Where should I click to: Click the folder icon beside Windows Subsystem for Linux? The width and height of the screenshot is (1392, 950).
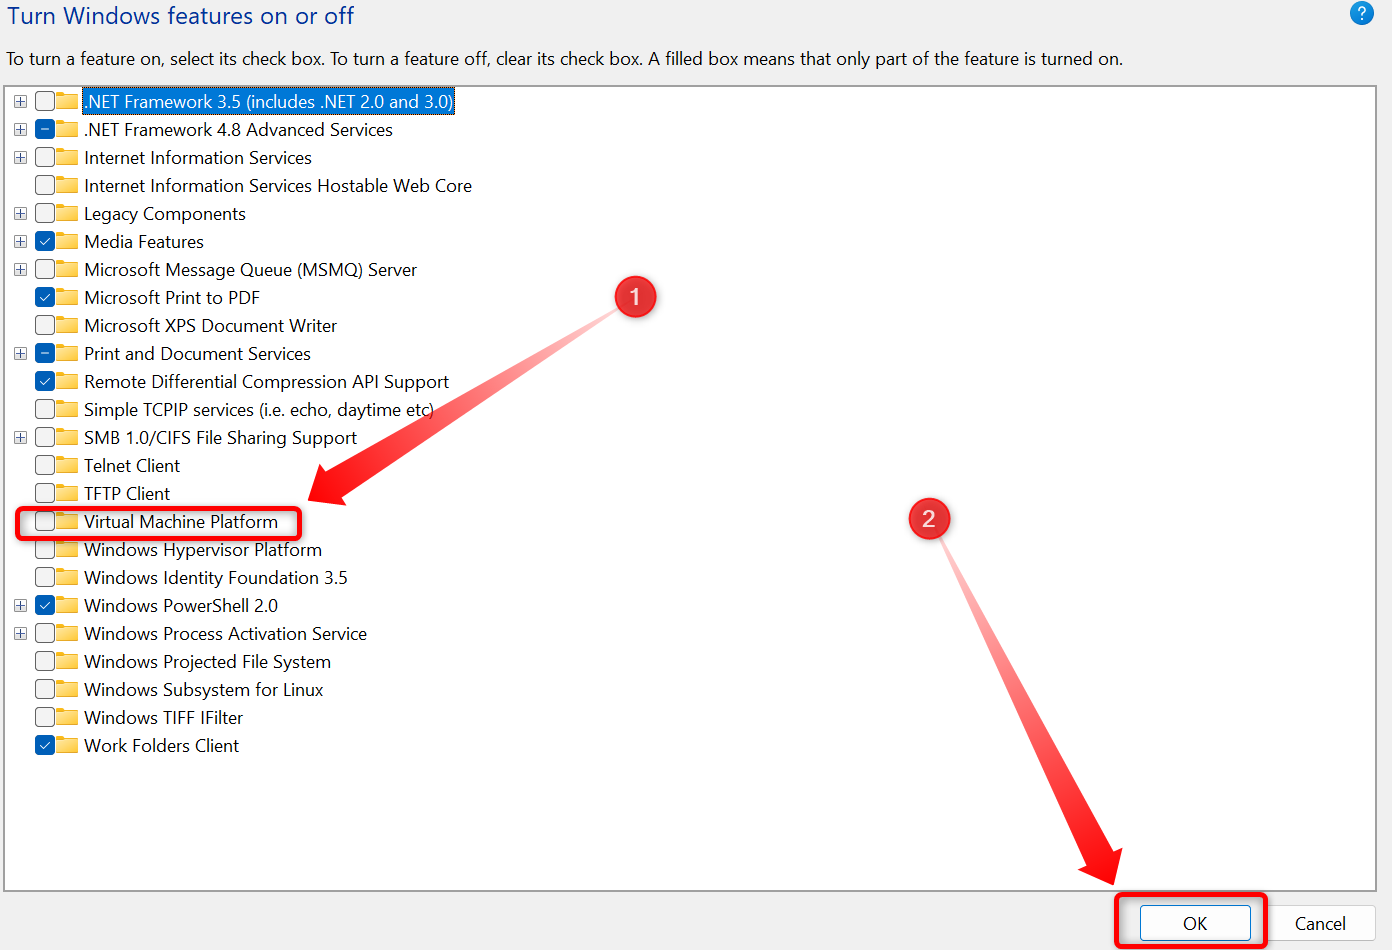click(x=67, y=689)
